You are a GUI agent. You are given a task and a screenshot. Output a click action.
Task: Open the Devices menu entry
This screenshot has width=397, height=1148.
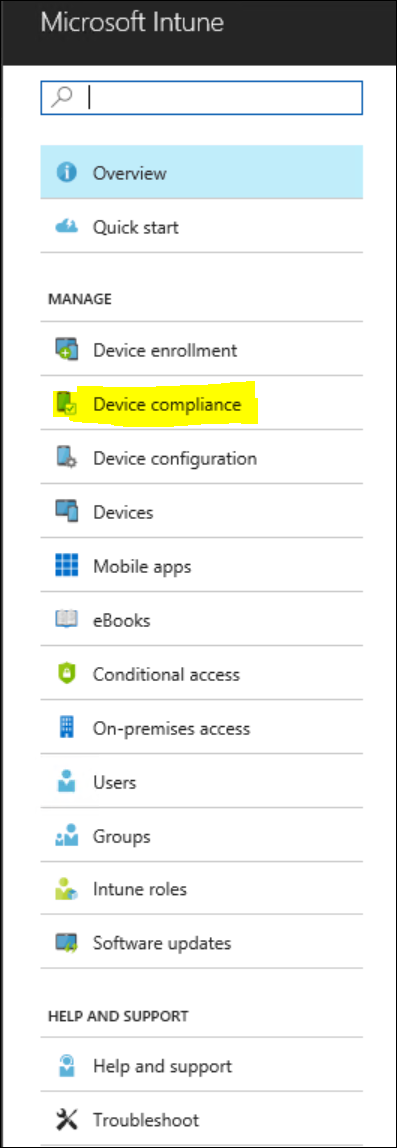(201, 512)
